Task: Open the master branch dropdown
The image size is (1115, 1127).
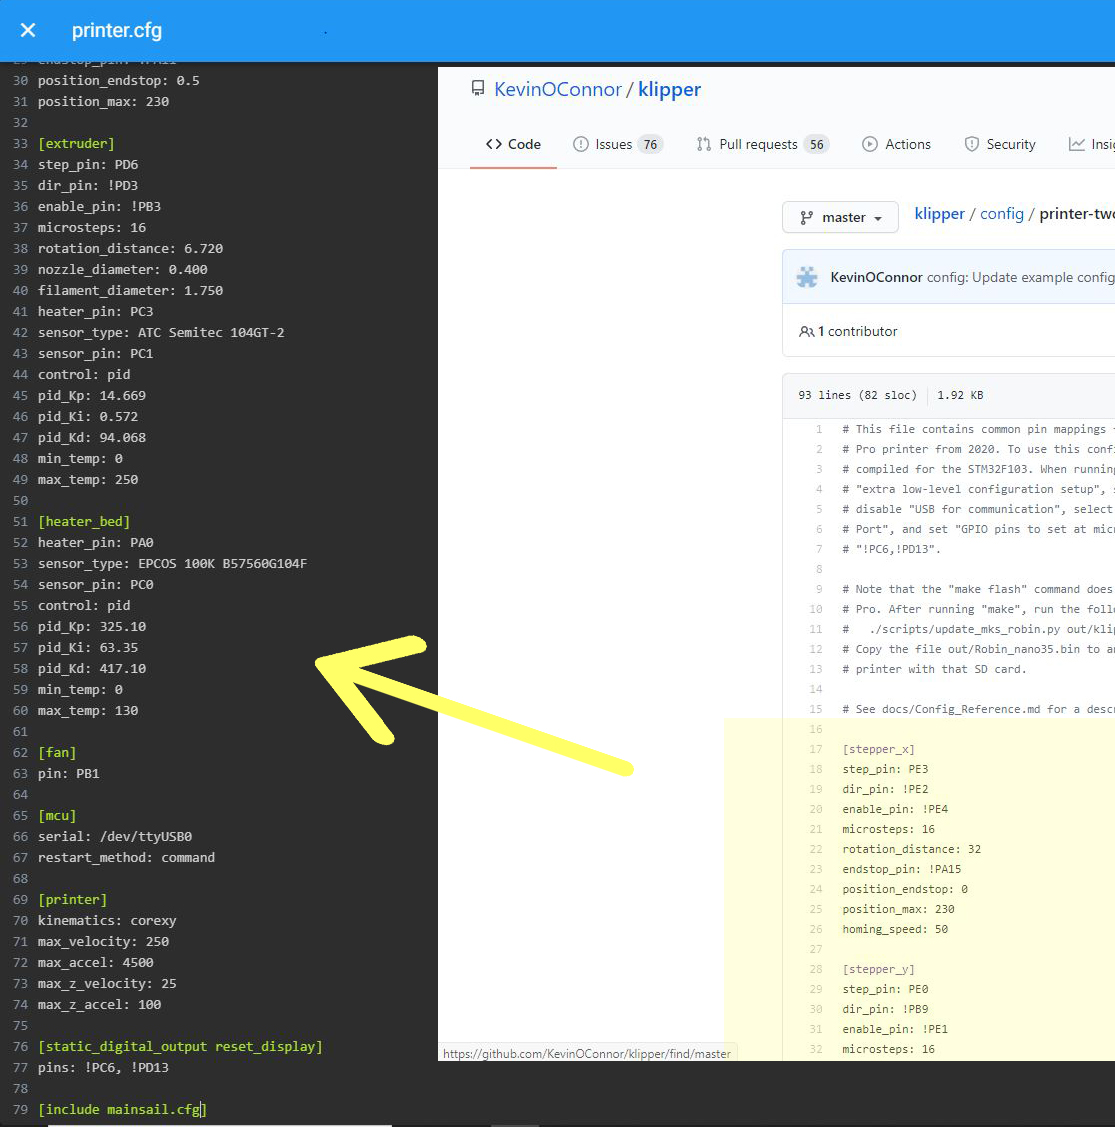Action: point(840,217)
